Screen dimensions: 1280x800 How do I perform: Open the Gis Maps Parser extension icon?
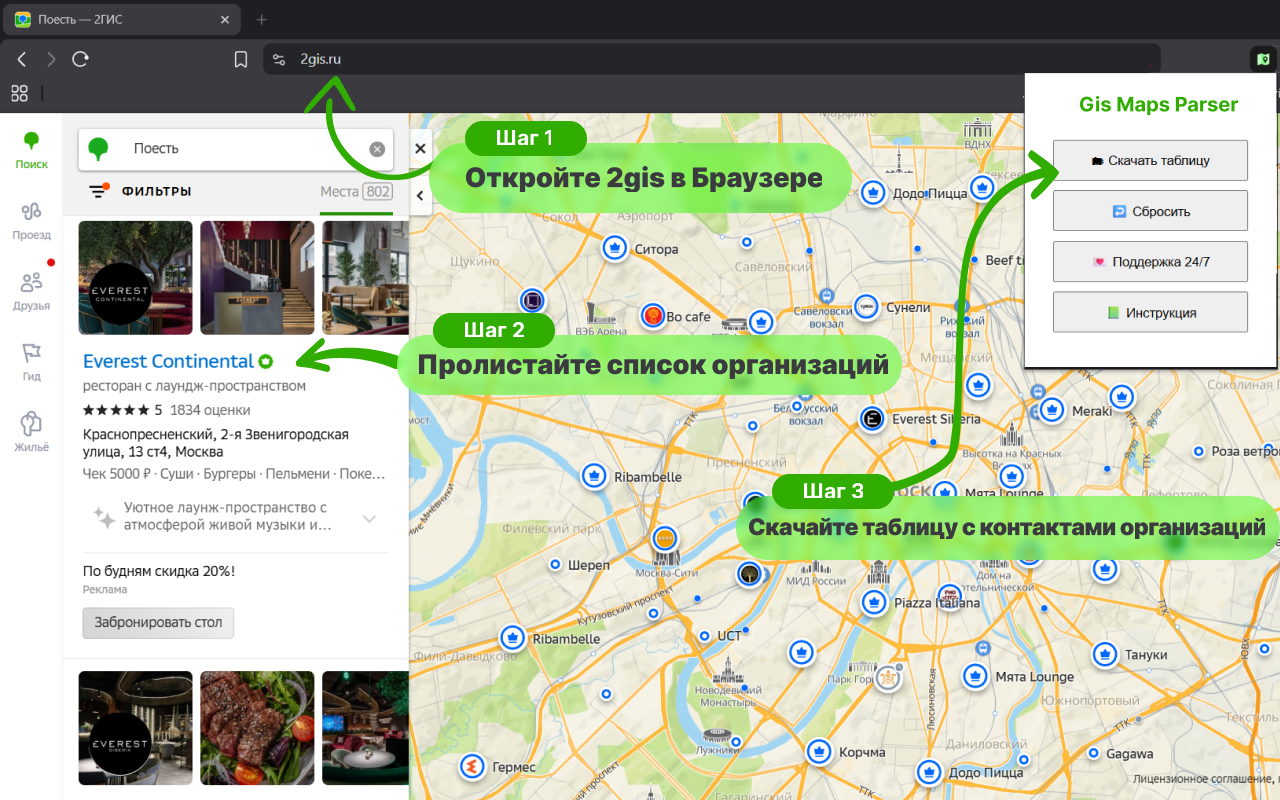click(1264, 60)
